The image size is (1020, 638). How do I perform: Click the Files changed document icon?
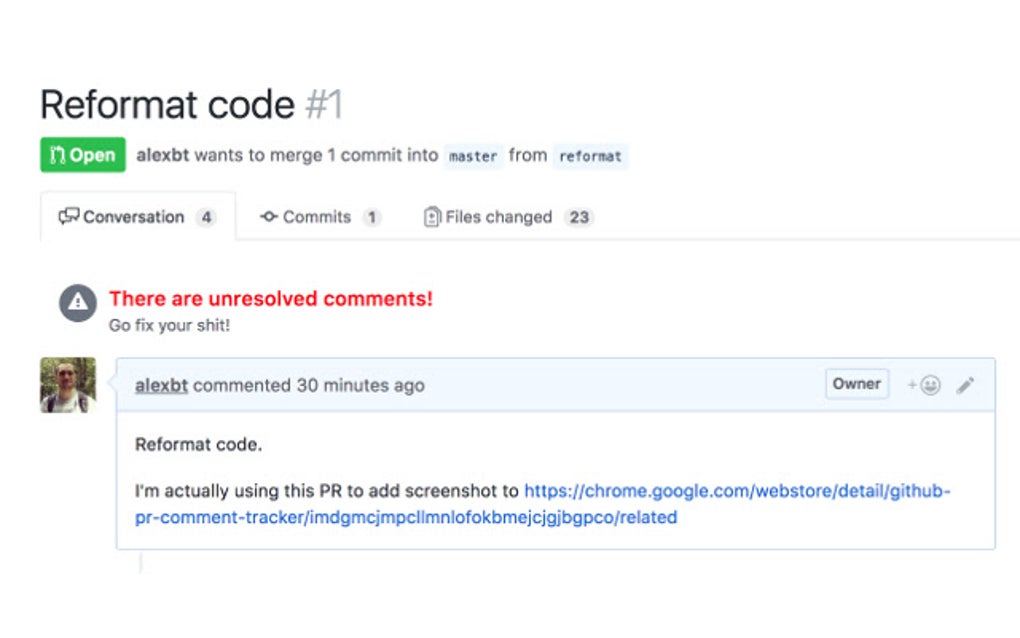pyautogui.click(x=432, y=217)
